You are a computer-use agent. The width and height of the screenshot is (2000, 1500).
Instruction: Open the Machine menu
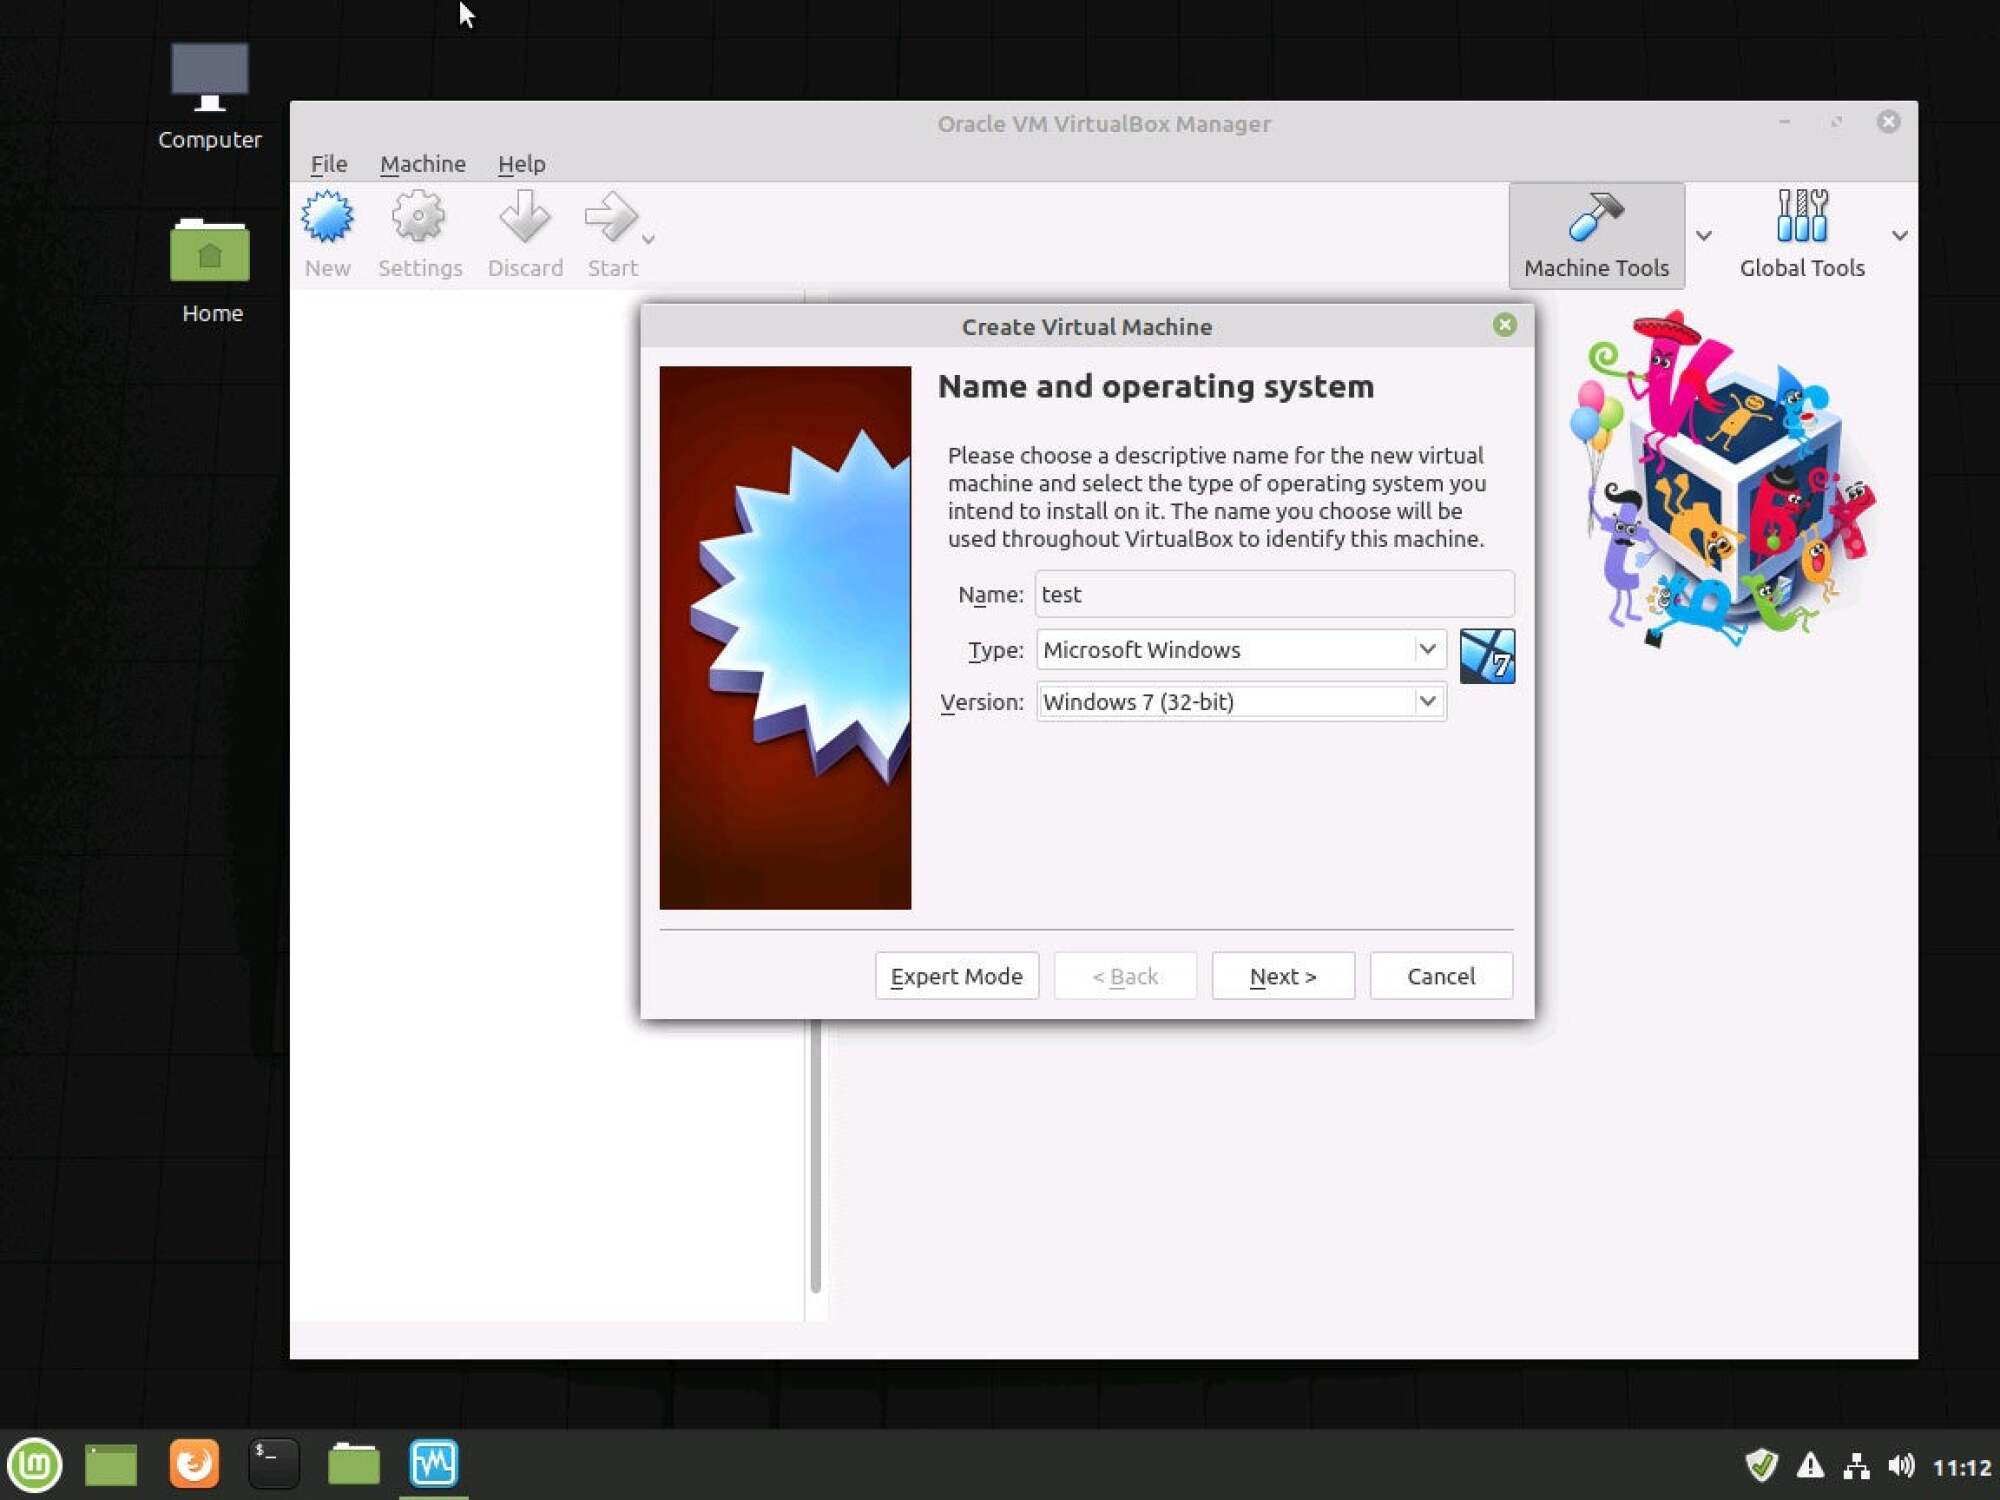tap(422, 164)
